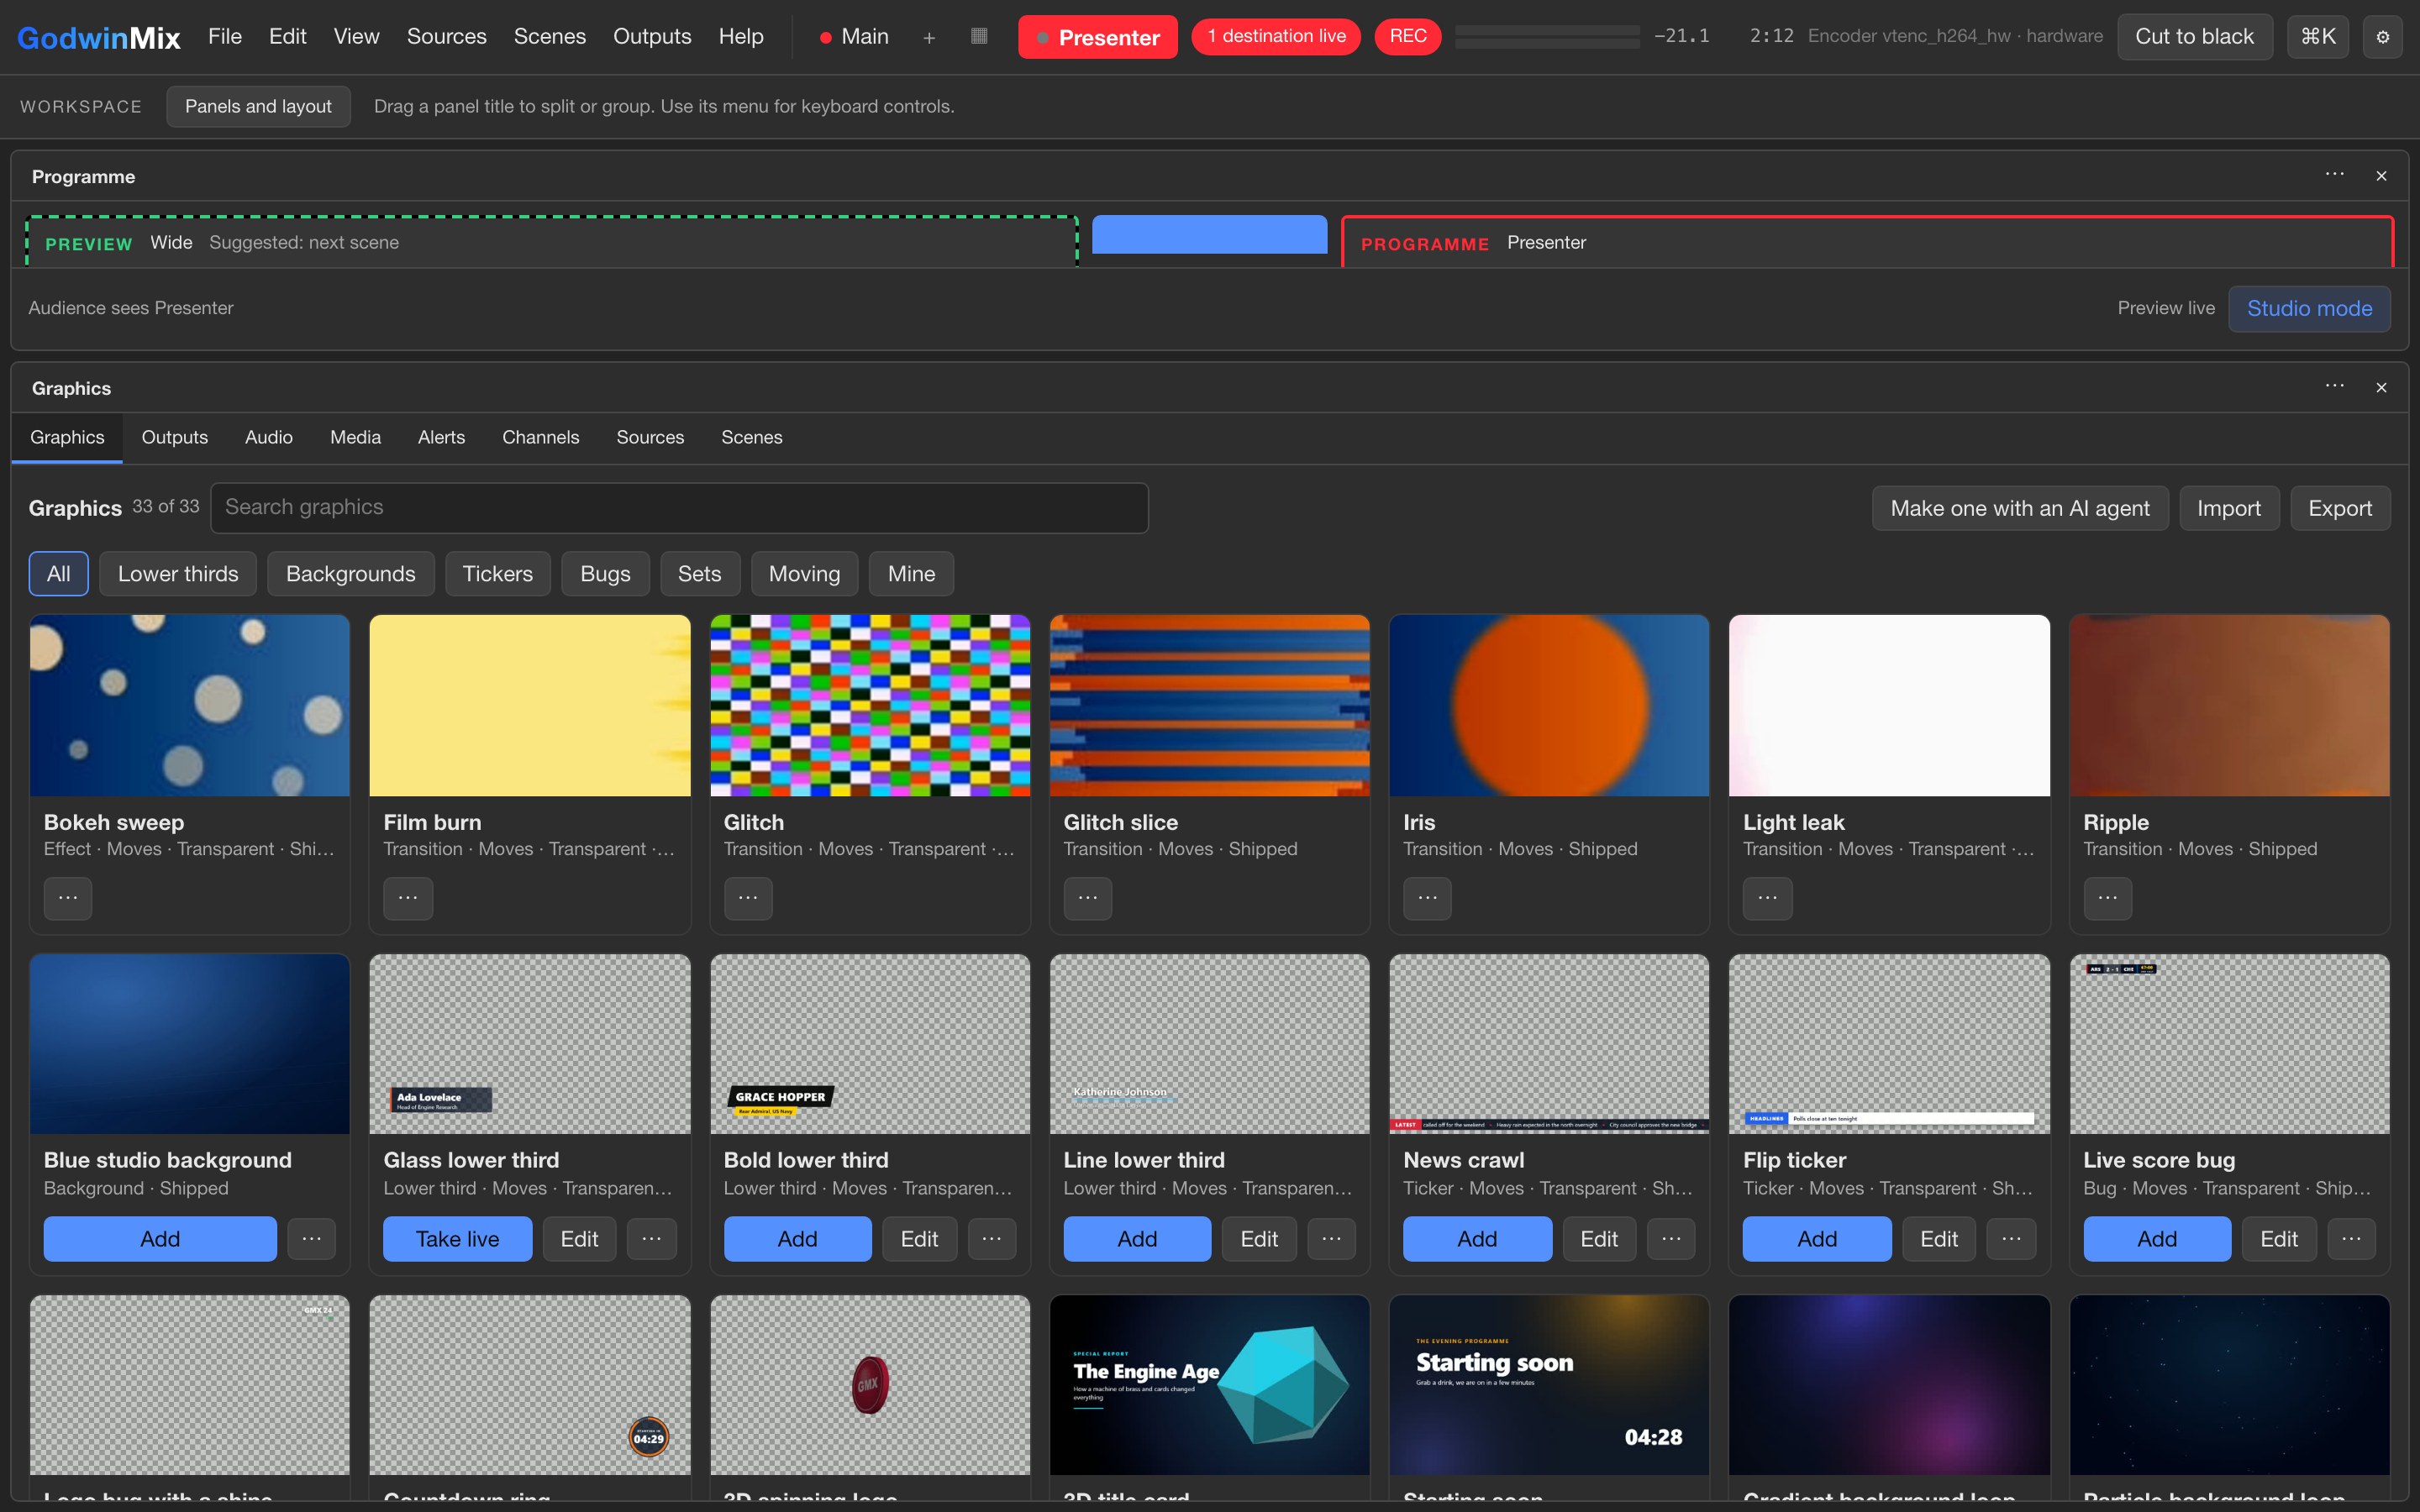Open the ⌘K command palette
This screenshot has height=1512, width=2420.
[2317, 37]
